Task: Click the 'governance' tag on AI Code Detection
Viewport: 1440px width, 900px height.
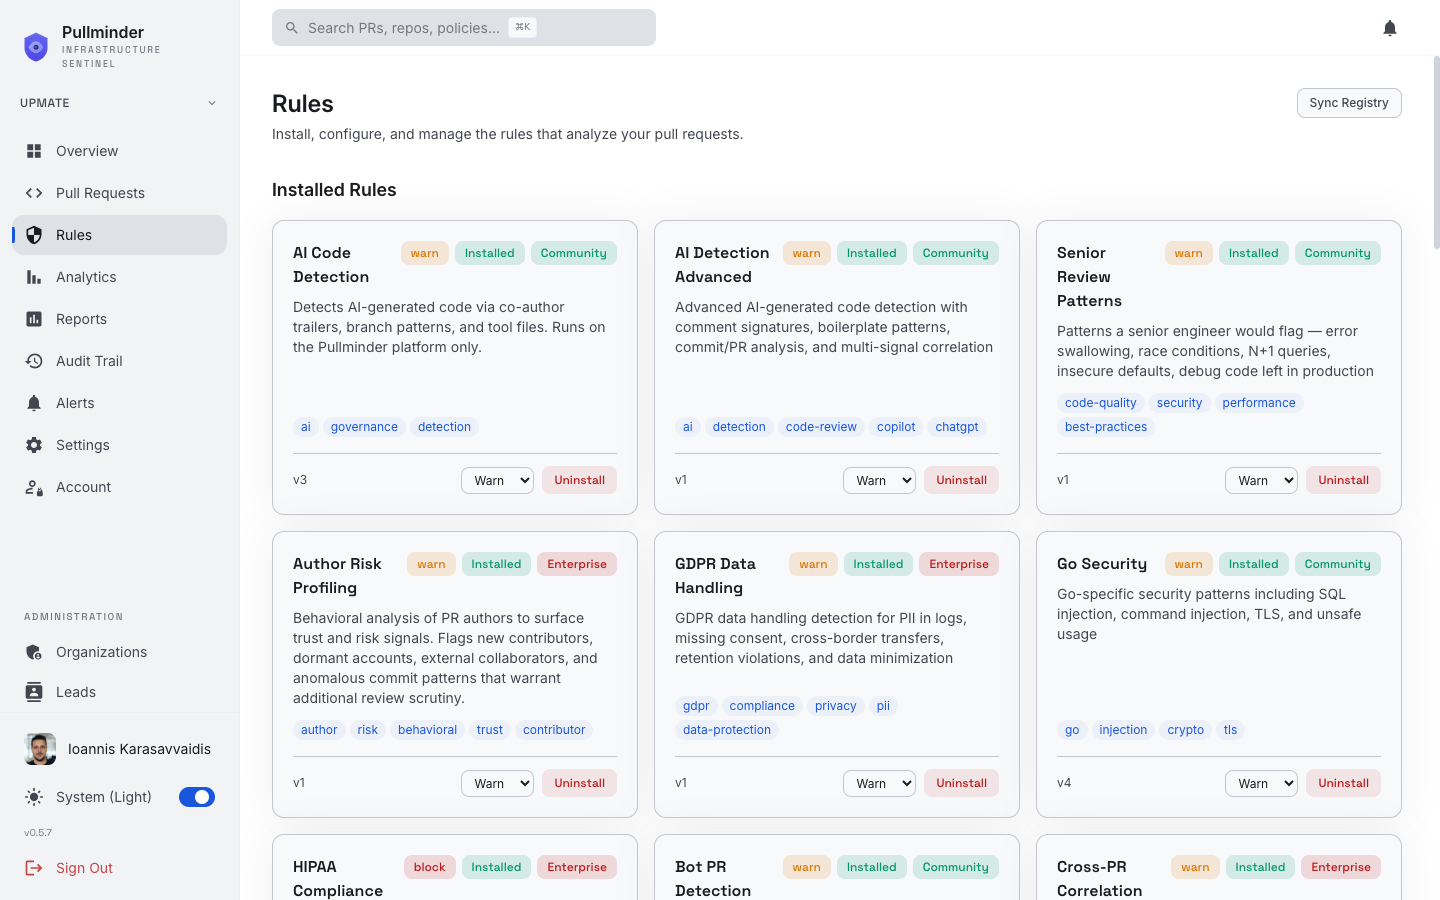Action: point(364,427)
